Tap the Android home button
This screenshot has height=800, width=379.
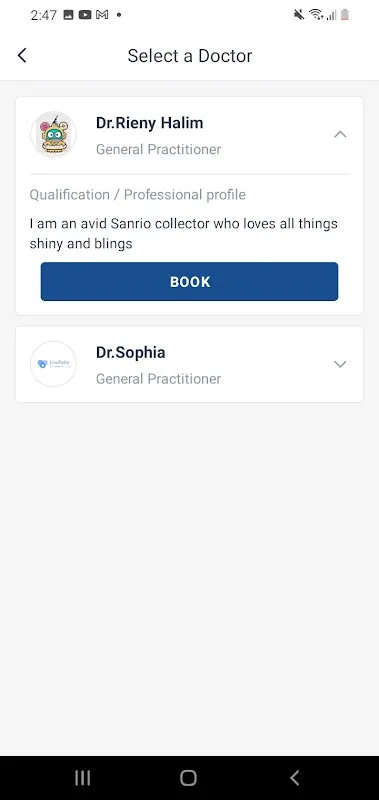(189, 778)
